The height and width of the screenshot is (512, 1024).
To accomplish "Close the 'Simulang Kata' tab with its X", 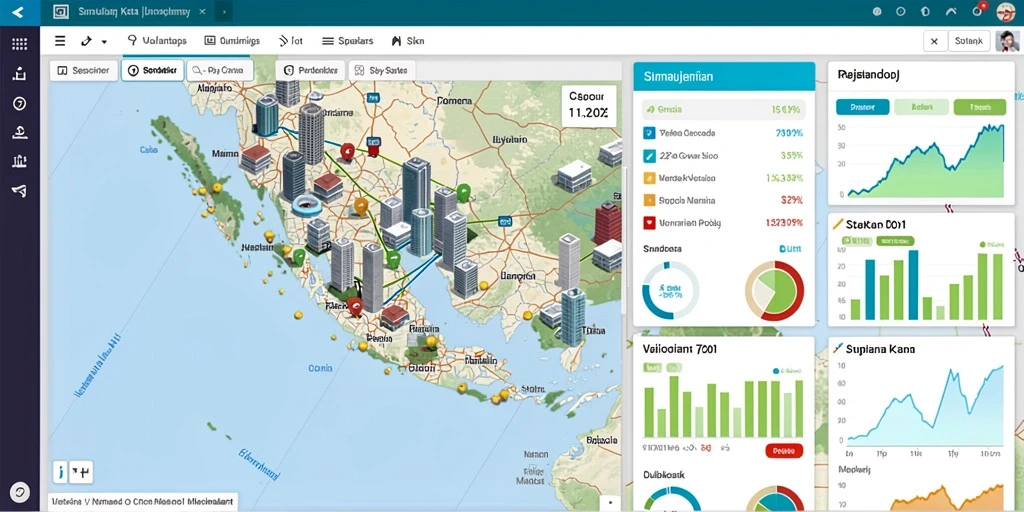I will [x=204, y=12].
